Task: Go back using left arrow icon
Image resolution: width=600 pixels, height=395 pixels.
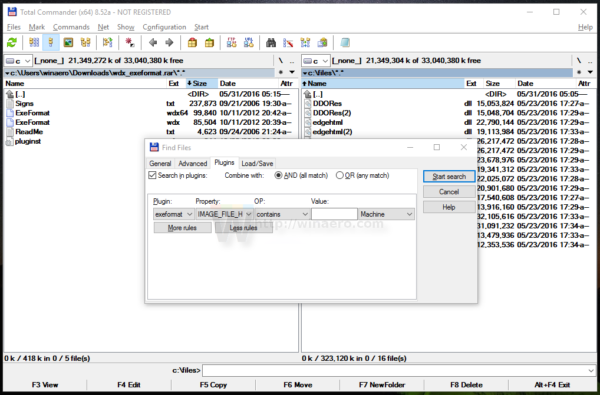Action: 153,42
